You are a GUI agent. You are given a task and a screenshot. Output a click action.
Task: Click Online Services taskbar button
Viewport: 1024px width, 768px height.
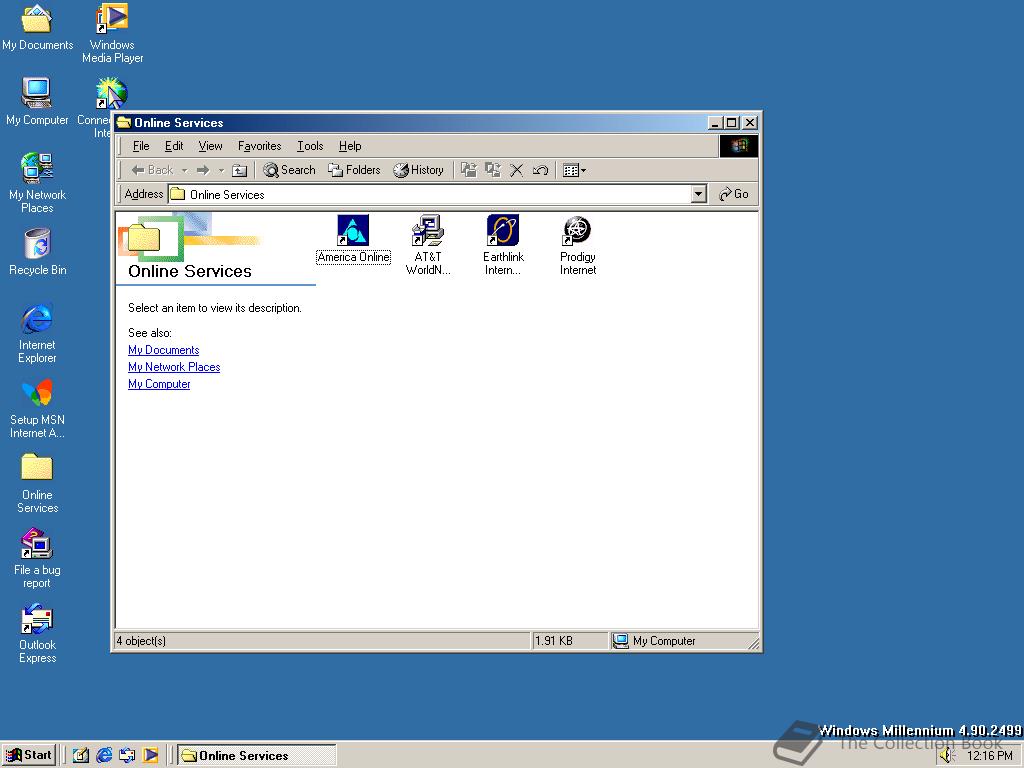click(x=257, y=756)
